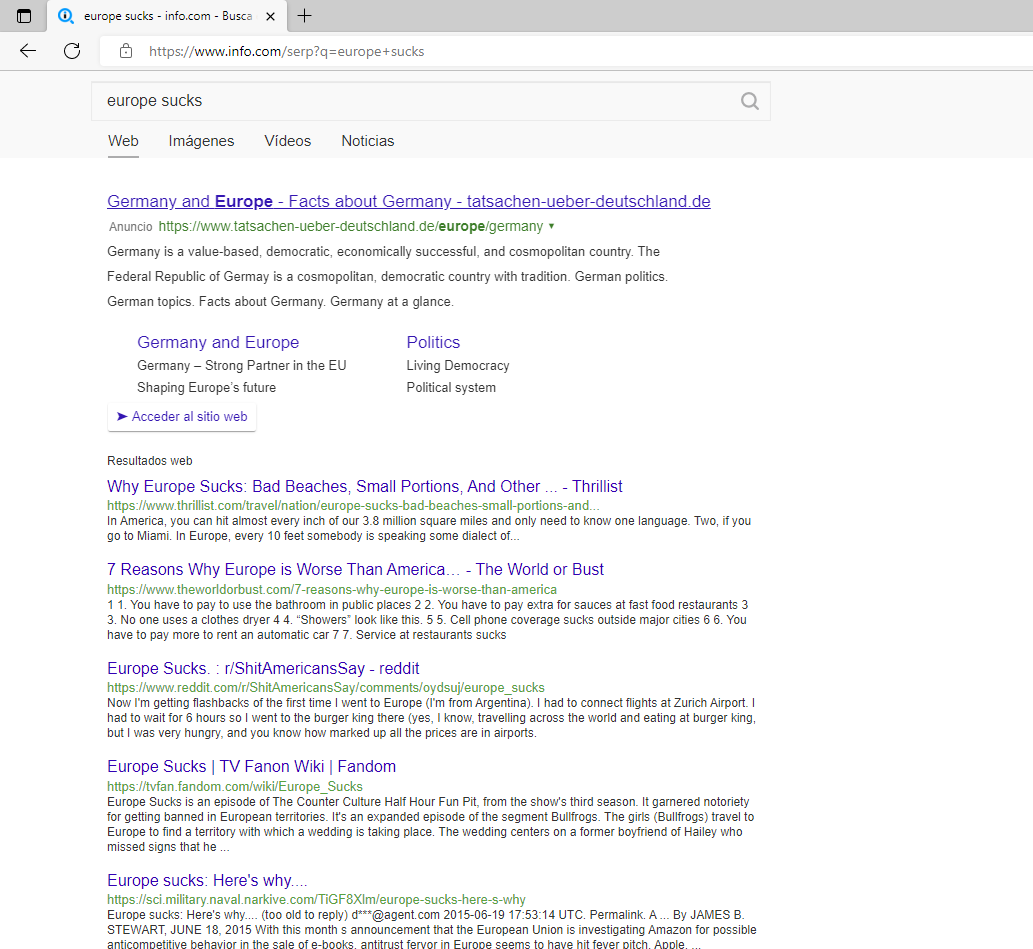
Task: Open 7 Reasons Why Europe is Worse result
Action: click(x=355, y=569)
